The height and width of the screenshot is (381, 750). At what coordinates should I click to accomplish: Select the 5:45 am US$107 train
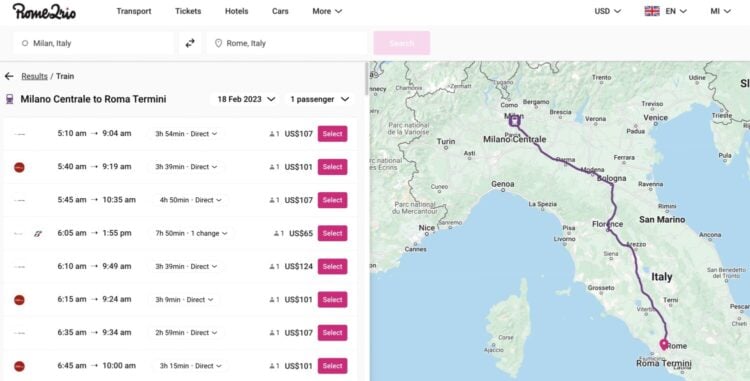(x=332, y=200)
